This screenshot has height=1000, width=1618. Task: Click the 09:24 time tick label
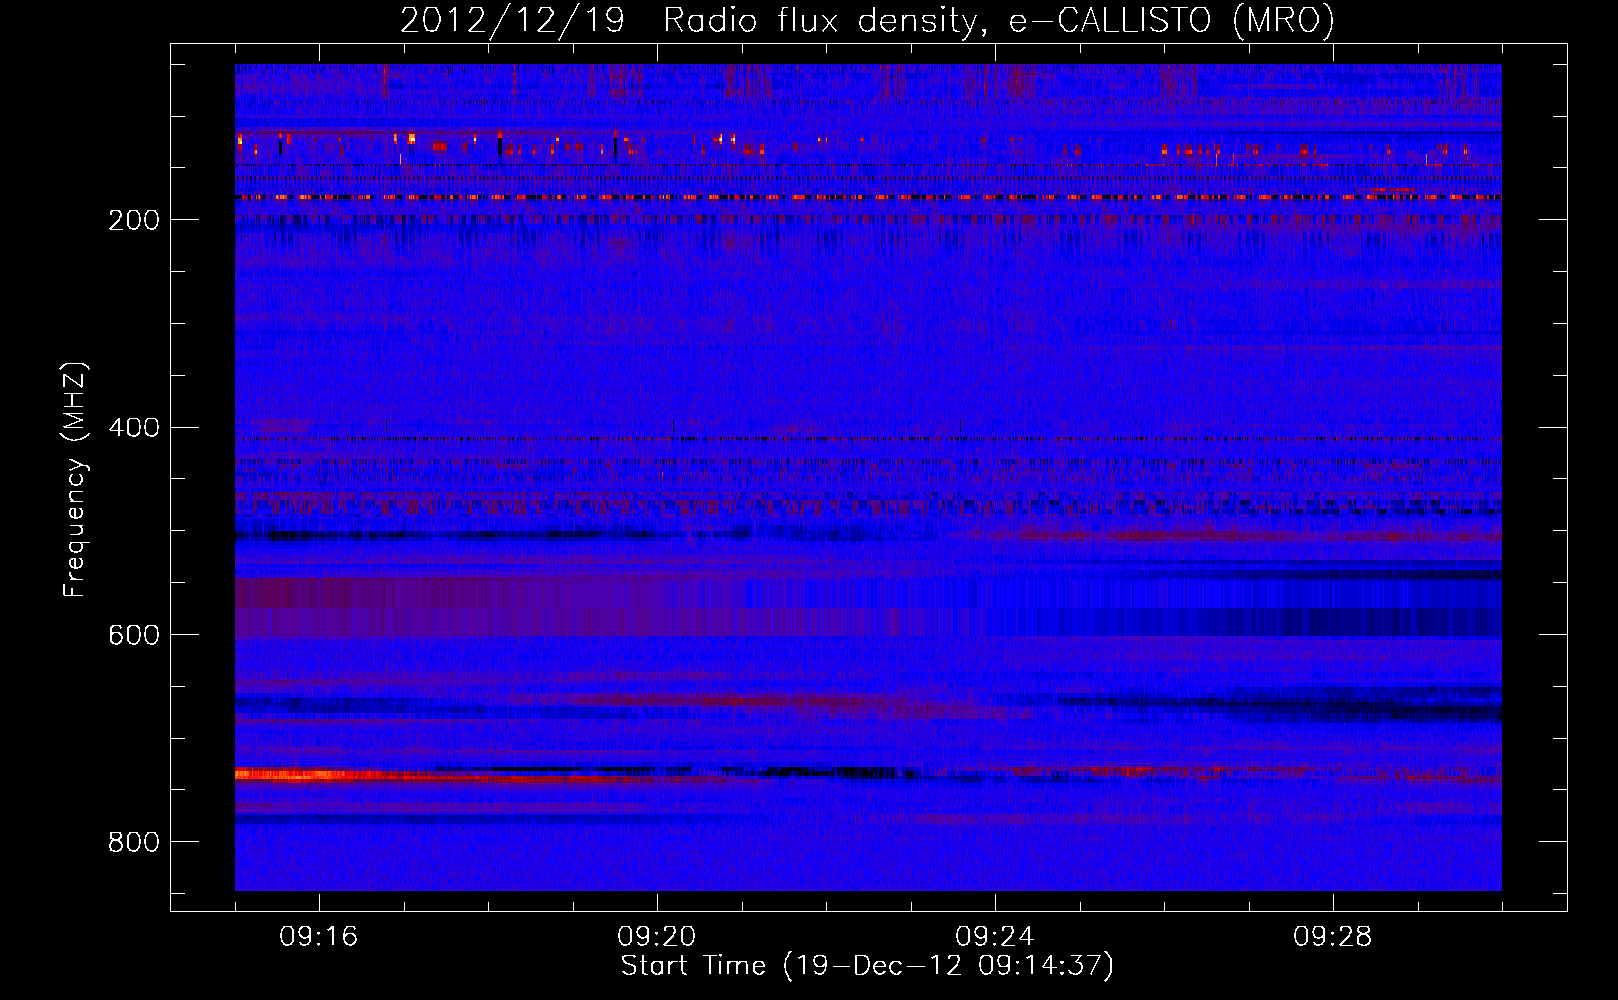tap(995, 937)
